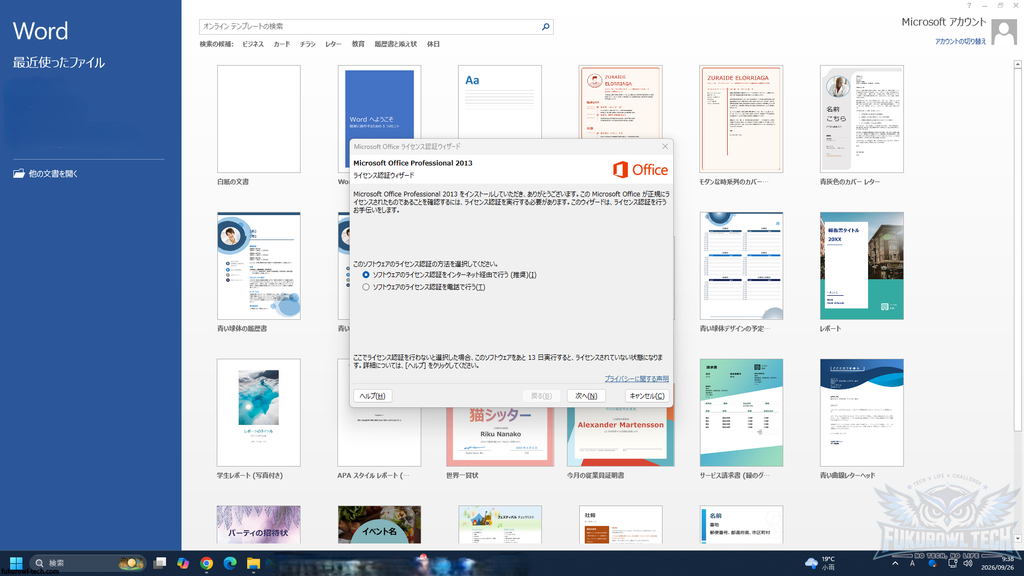Click the ビジネス search suggestion
The height and width of the screenshot is (576, 1024).
[253, 44]
